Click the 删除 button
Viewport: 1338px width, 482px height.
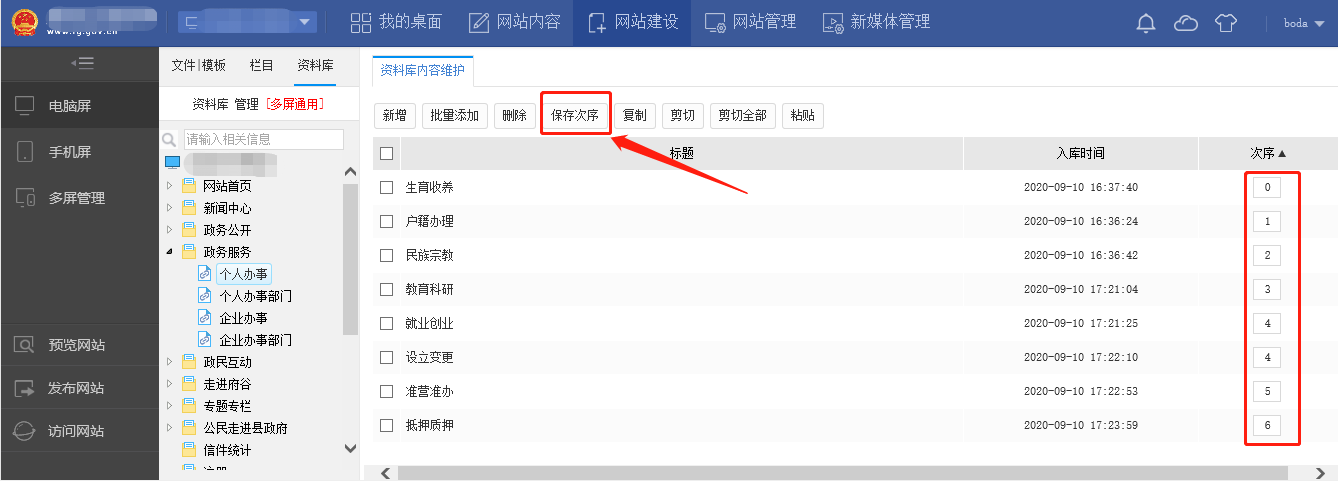514,116
